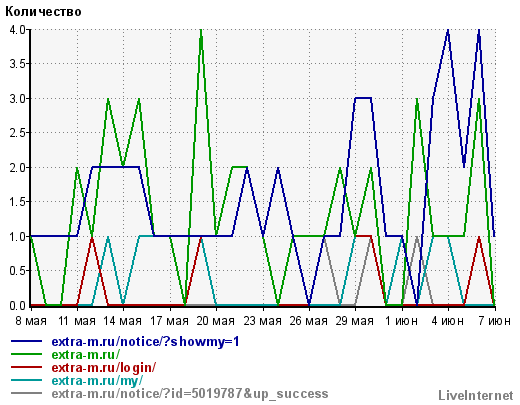This screenshot has width=520, height=405.
Task: Click the 1 июн axis label
Action: tap(401, 321)
